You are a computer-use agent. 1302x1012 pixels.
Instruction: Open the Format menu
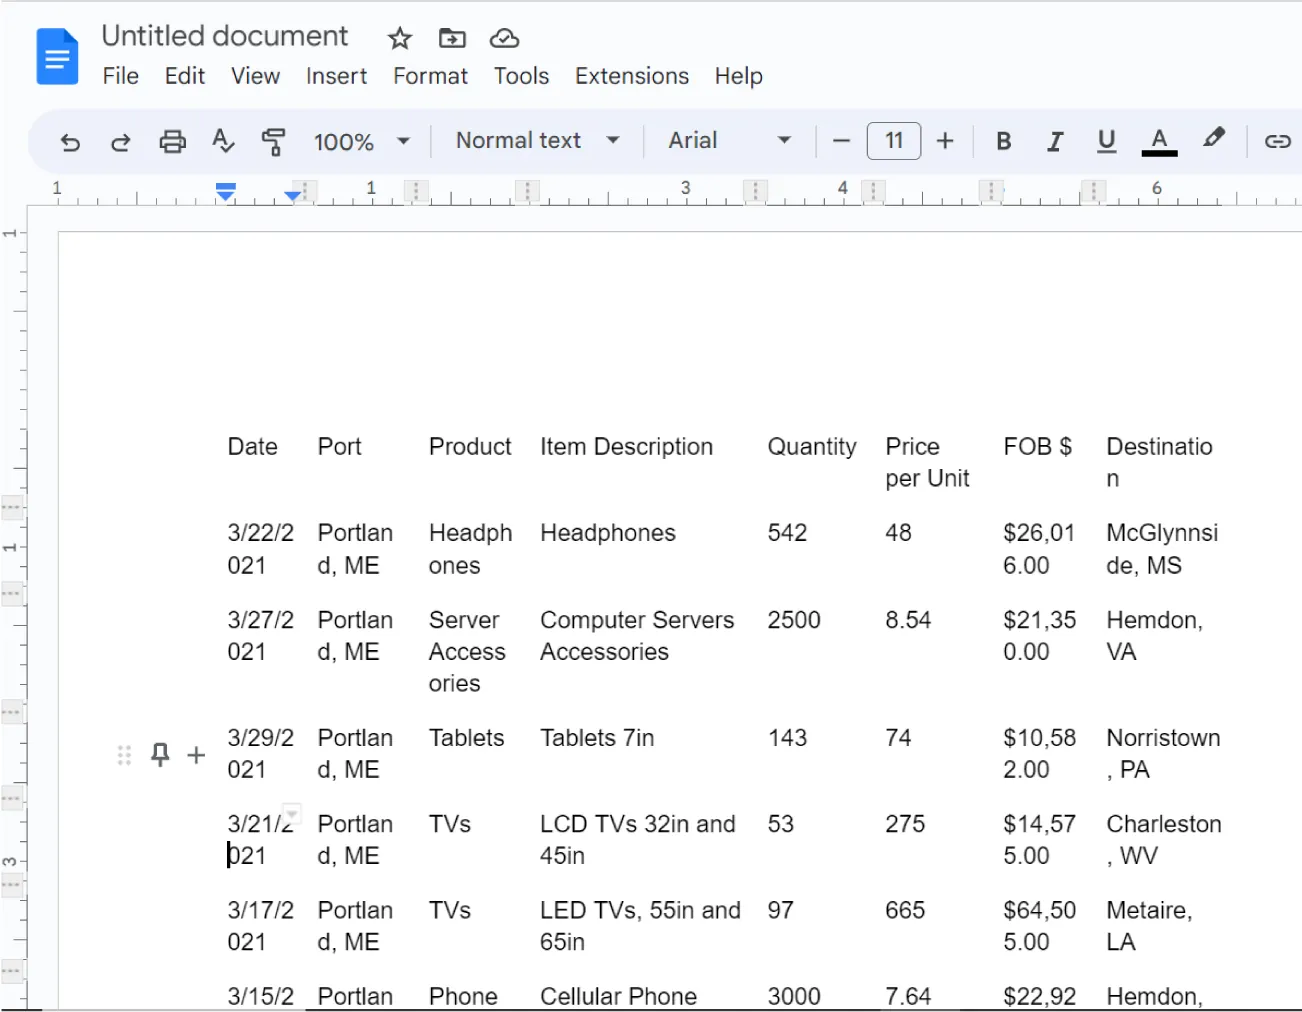point(430,76)
